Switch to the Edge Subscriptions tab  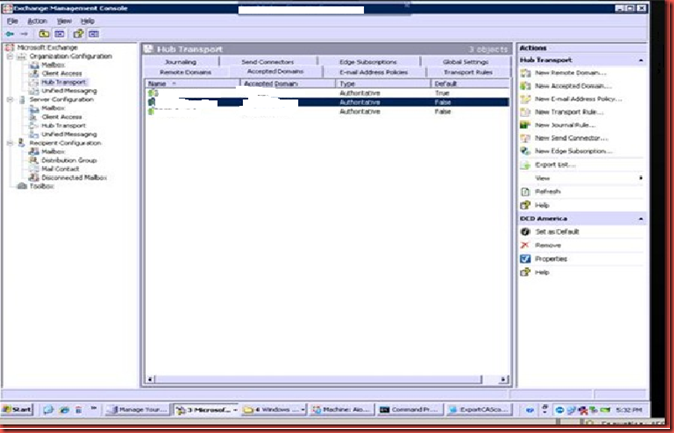(368, 62)
